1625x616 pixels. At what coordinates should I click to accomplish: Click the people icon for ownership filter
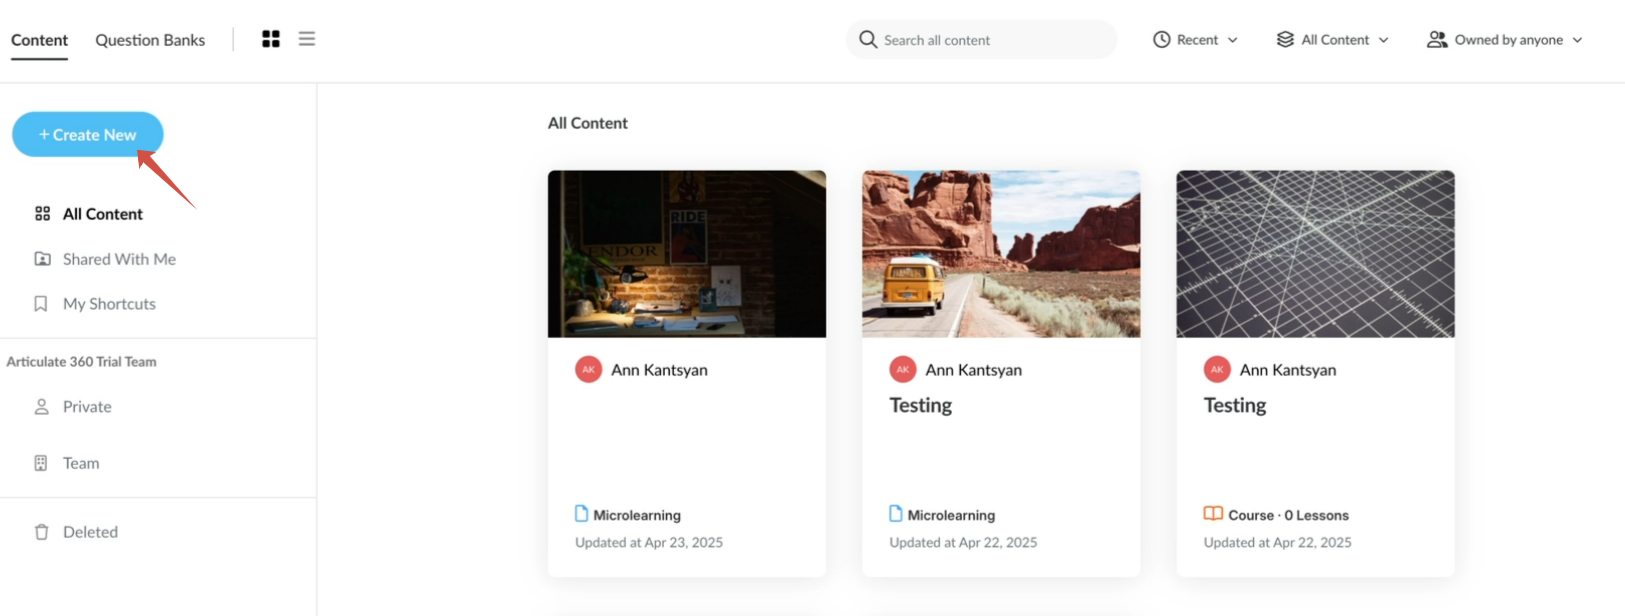[1437, 40]
